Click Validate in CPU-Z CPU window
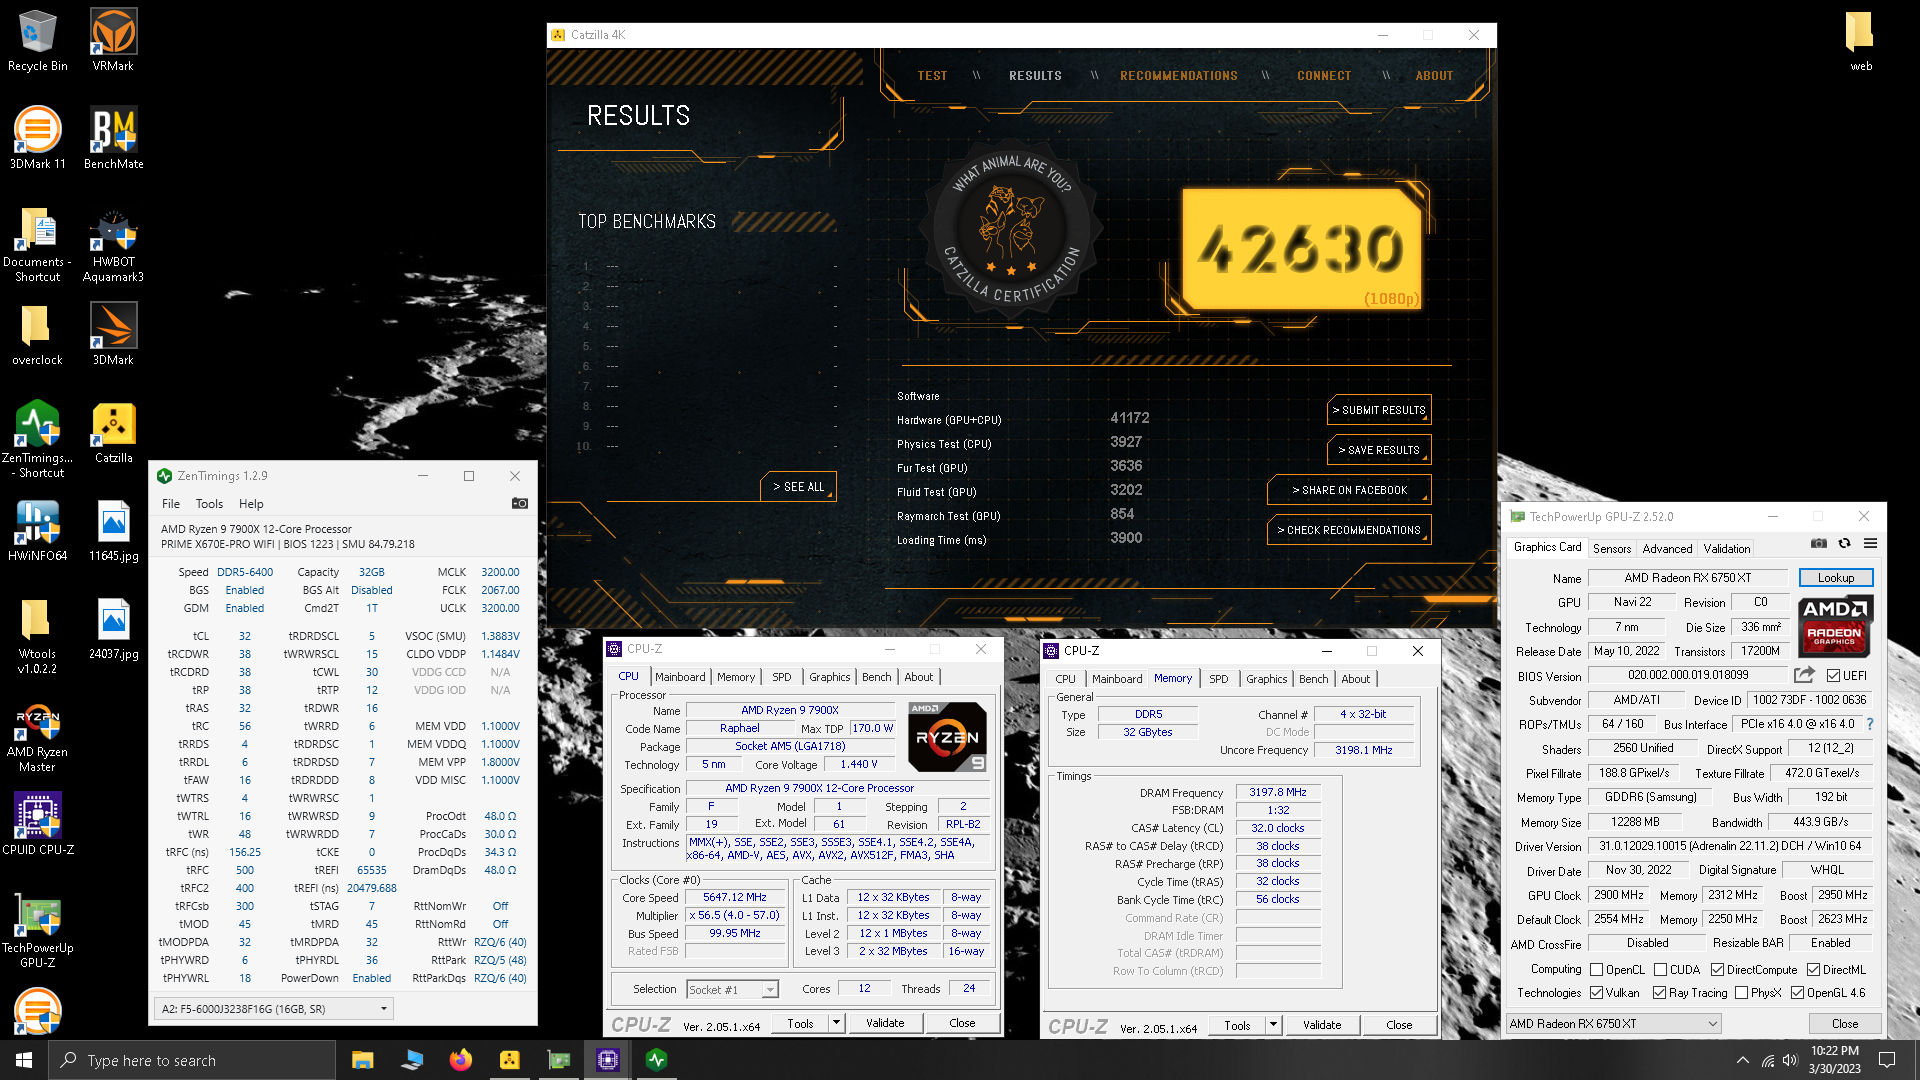Image resolution: width=1920 pixels, height=1080 pixels. 885,1023
